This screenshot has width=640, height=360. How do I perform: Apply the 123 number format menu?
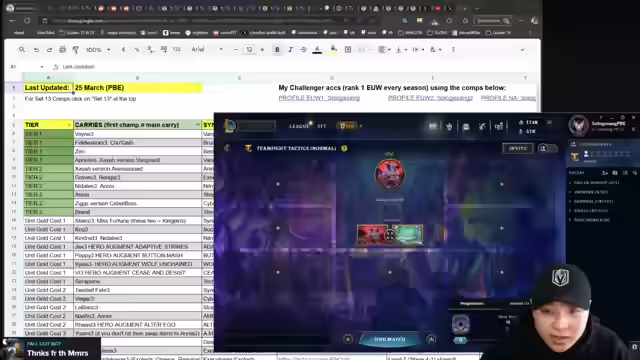pos(176,49)
